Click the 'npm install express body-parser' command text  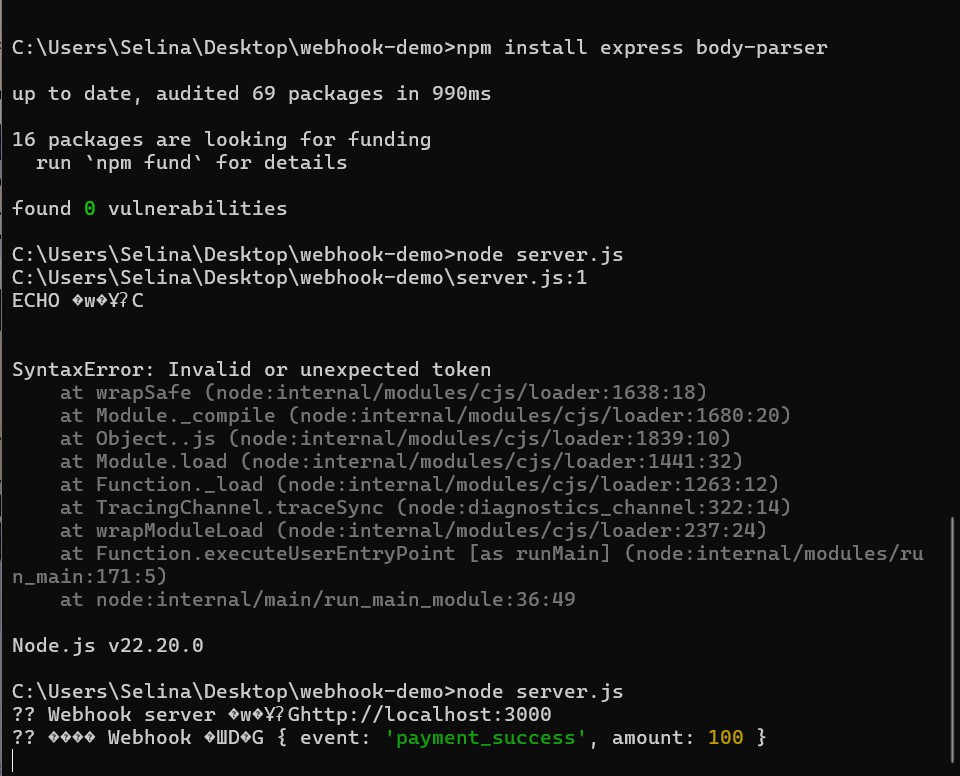[642, 48]
